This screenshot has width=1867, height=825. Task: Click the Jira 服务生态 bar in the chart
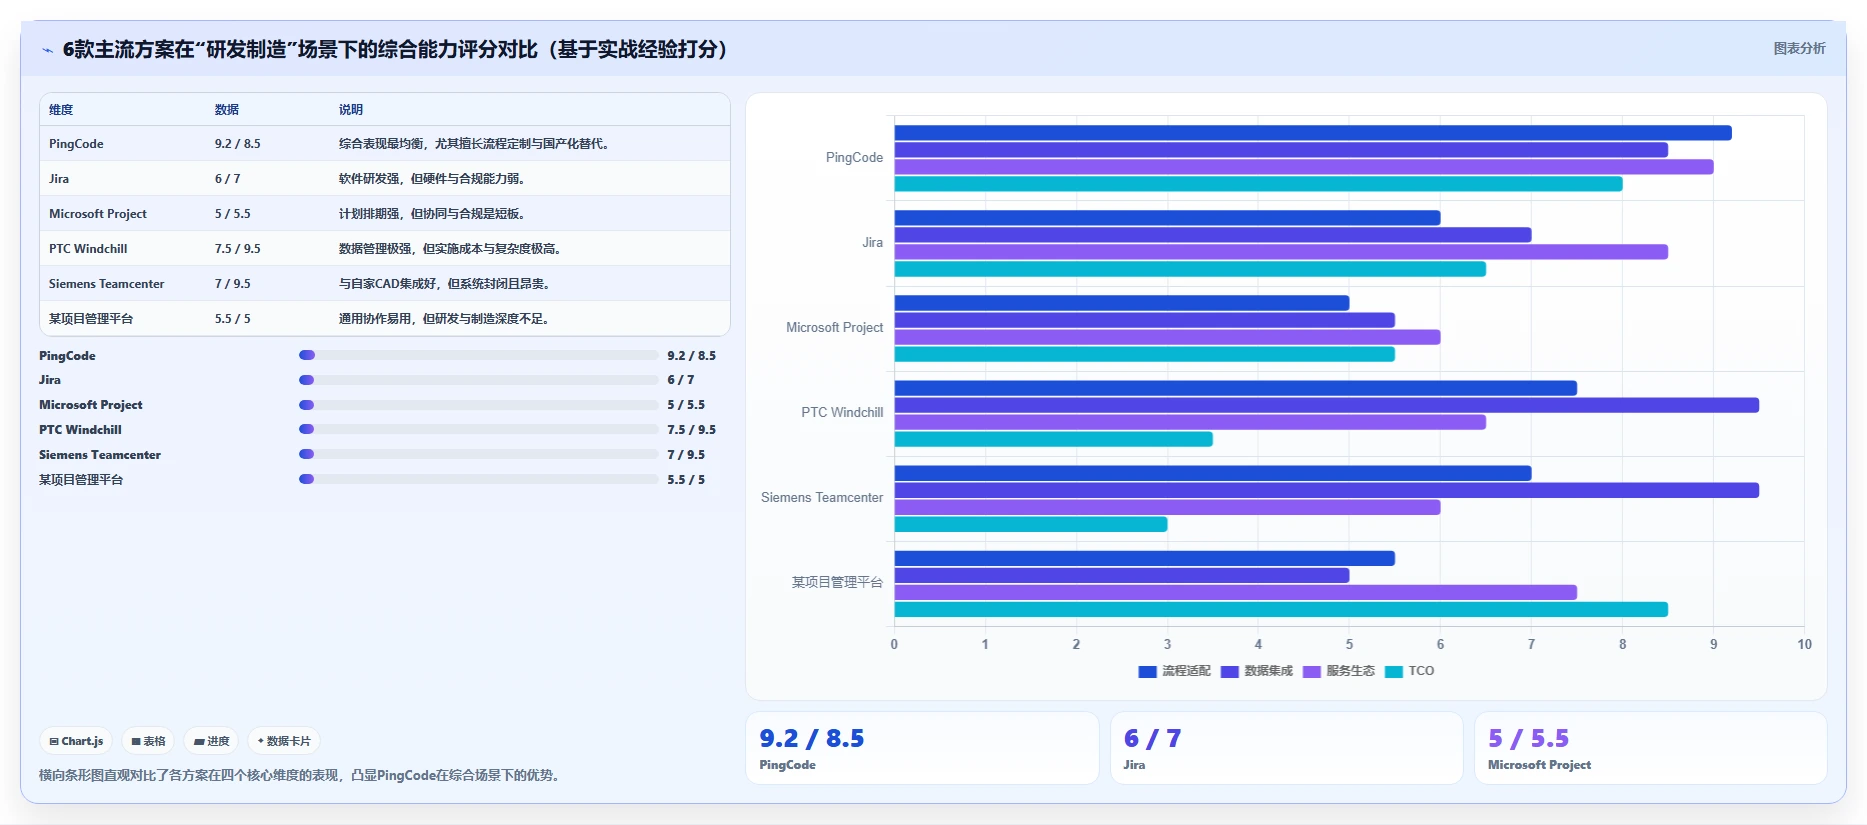1281,252
